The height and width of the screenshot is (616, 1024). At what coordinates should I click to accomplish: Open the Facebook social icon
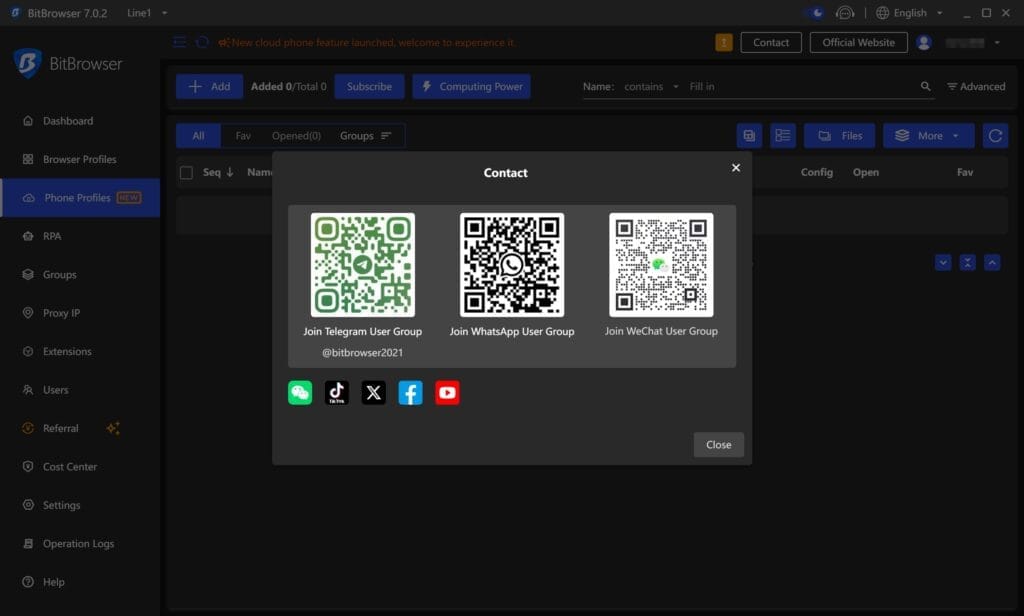coord(411,393)
